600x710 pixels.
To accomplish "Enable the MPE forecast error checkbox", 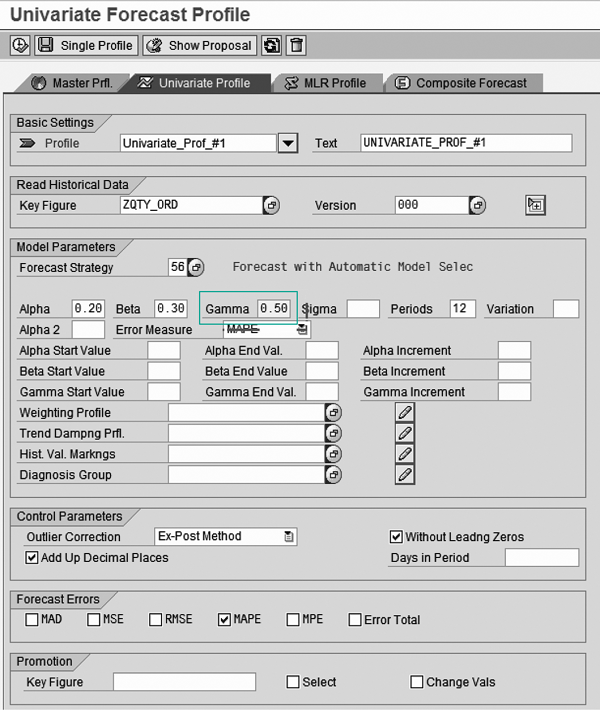I will coord(293,619).
